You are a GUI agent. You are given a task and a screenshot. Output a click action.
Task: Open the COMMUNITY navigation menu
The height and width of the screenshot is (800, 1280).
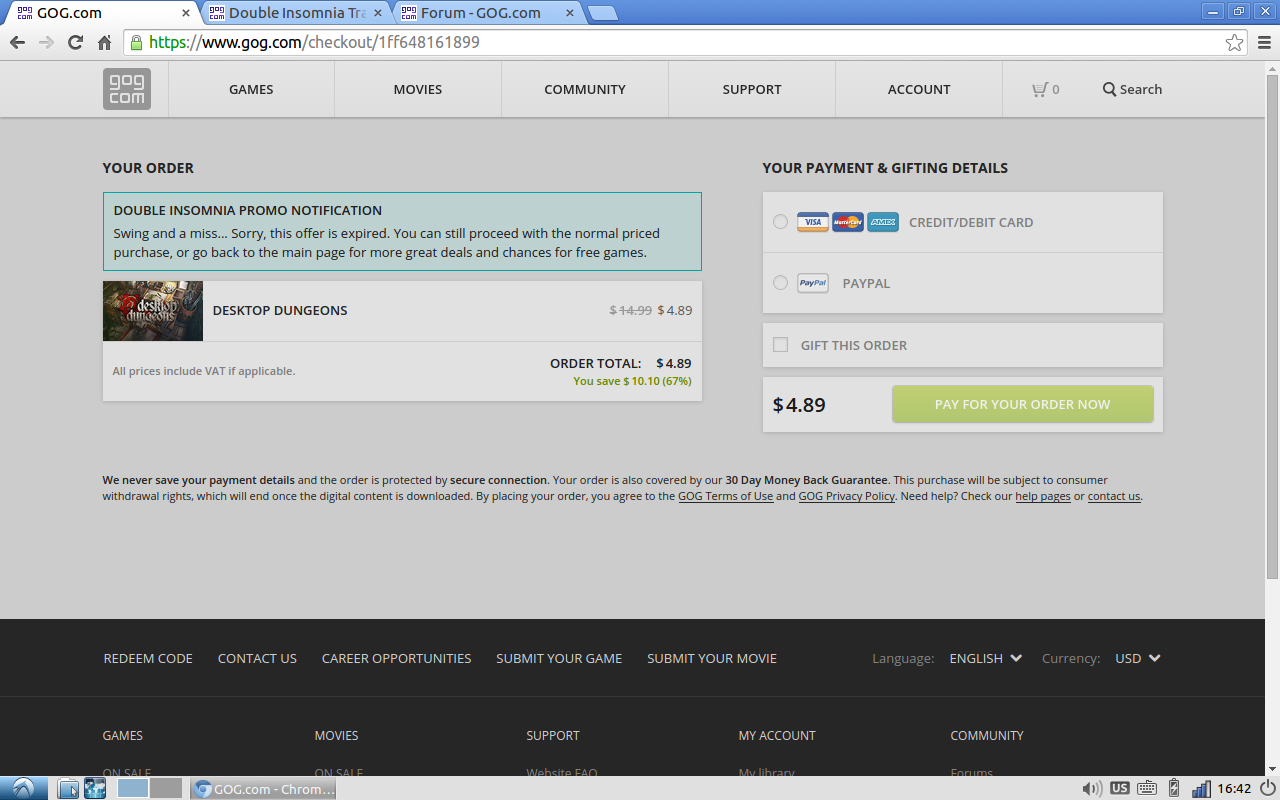click(585, 89)
